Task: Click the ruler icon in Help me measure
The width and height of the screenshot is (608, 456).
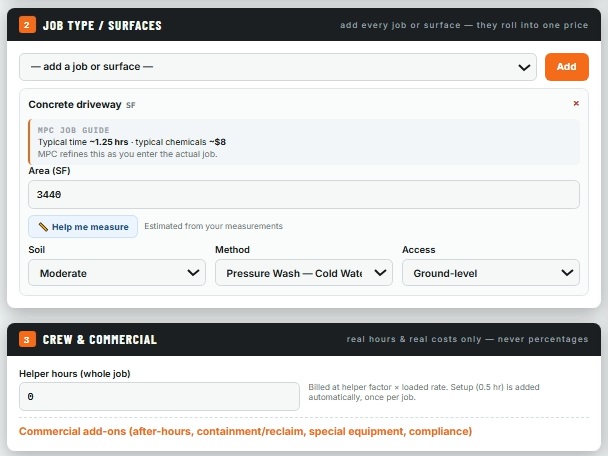Action: [x=43, y=227]
